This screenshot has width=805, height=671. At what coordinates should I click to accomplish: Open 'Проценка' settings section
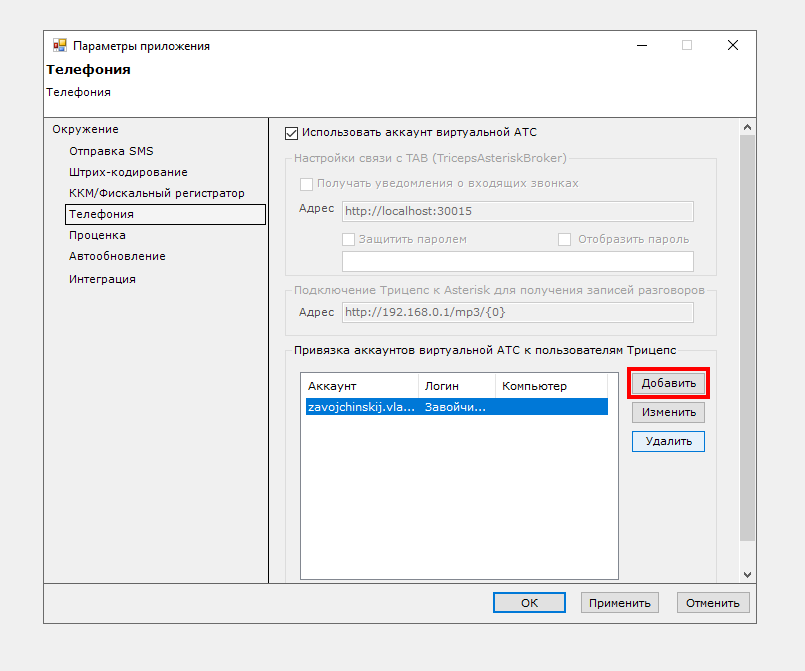click(97, 235)
